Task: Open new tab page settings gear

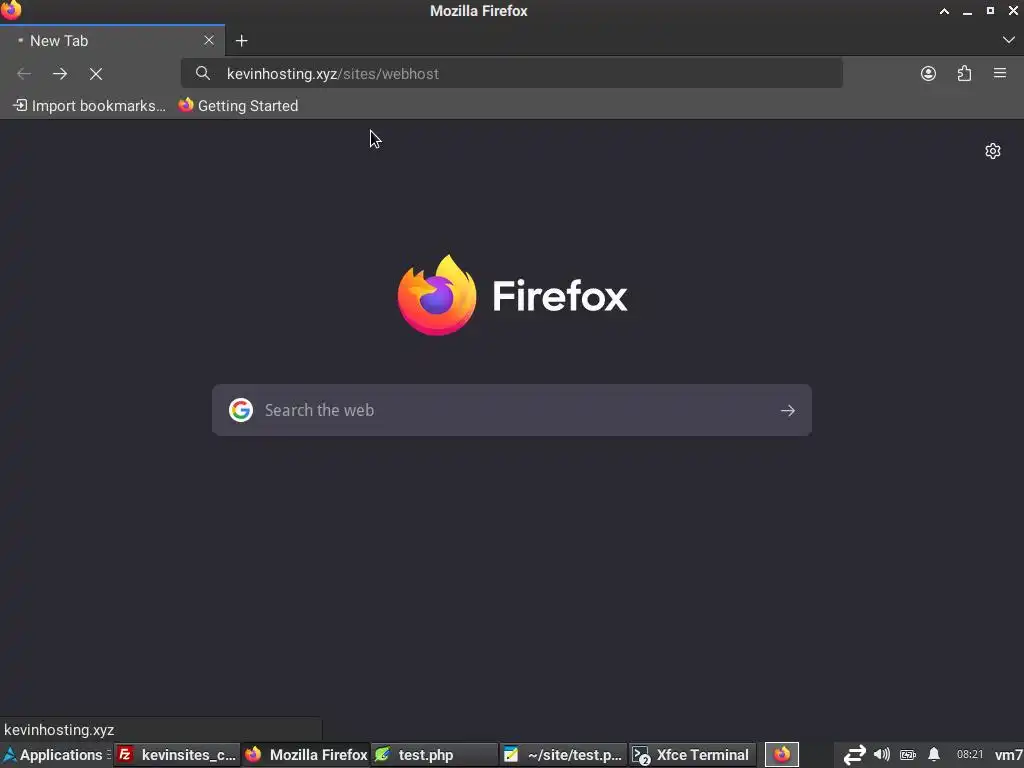Action: coord(993,151)
